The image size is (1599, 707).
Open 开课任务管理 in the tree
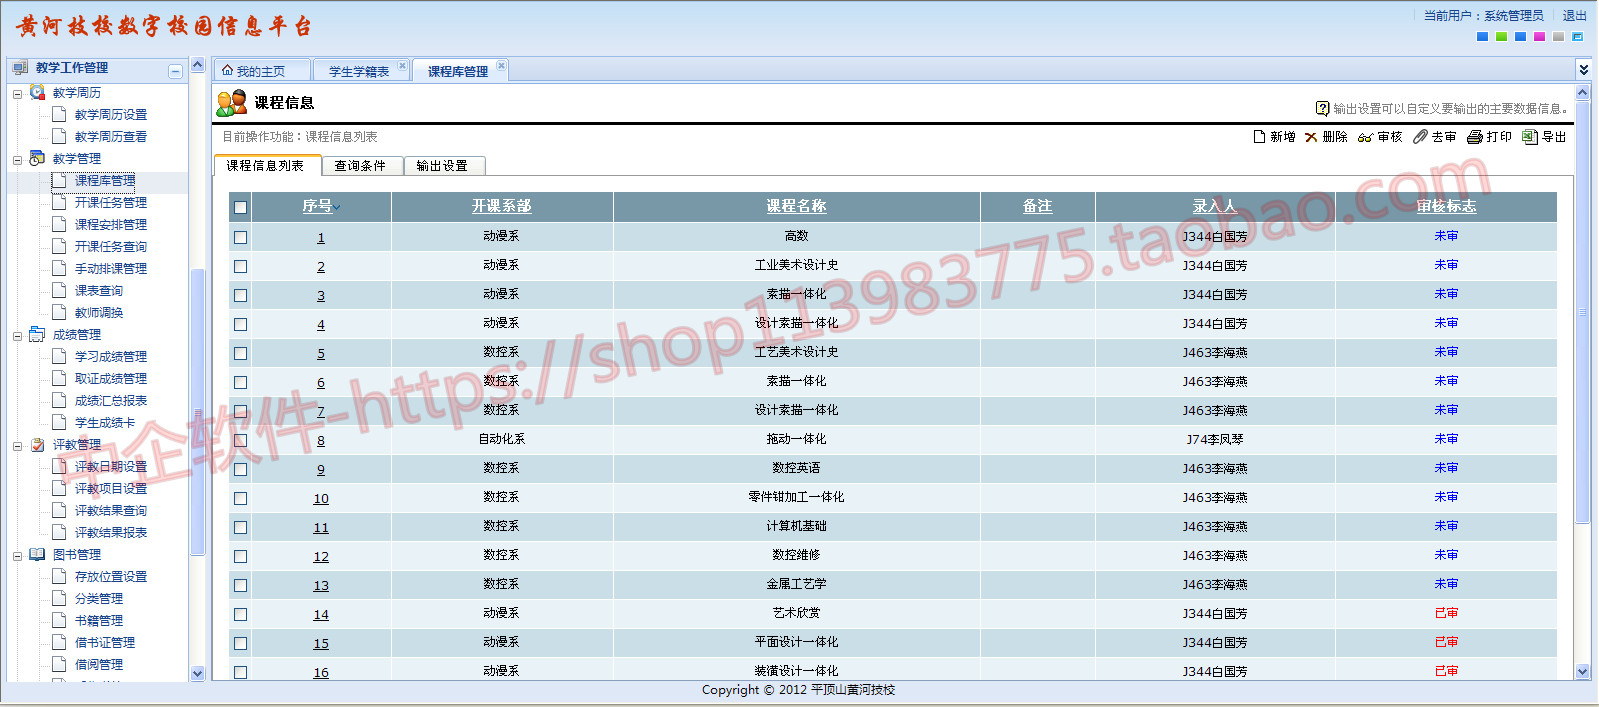[x=111, y=203]
